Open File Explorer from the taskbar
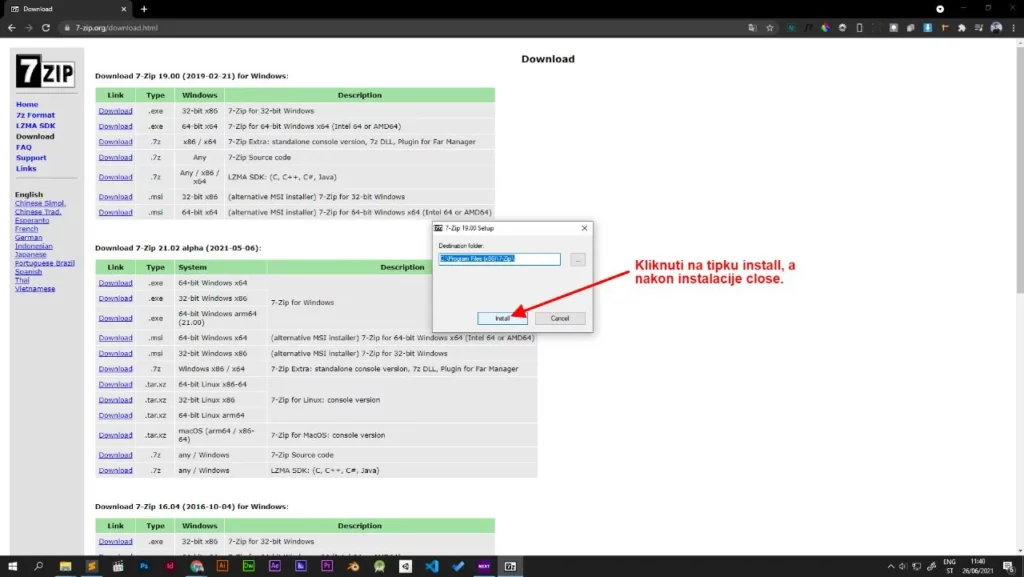Viewport: 1024px width, 577px height. 65,567
